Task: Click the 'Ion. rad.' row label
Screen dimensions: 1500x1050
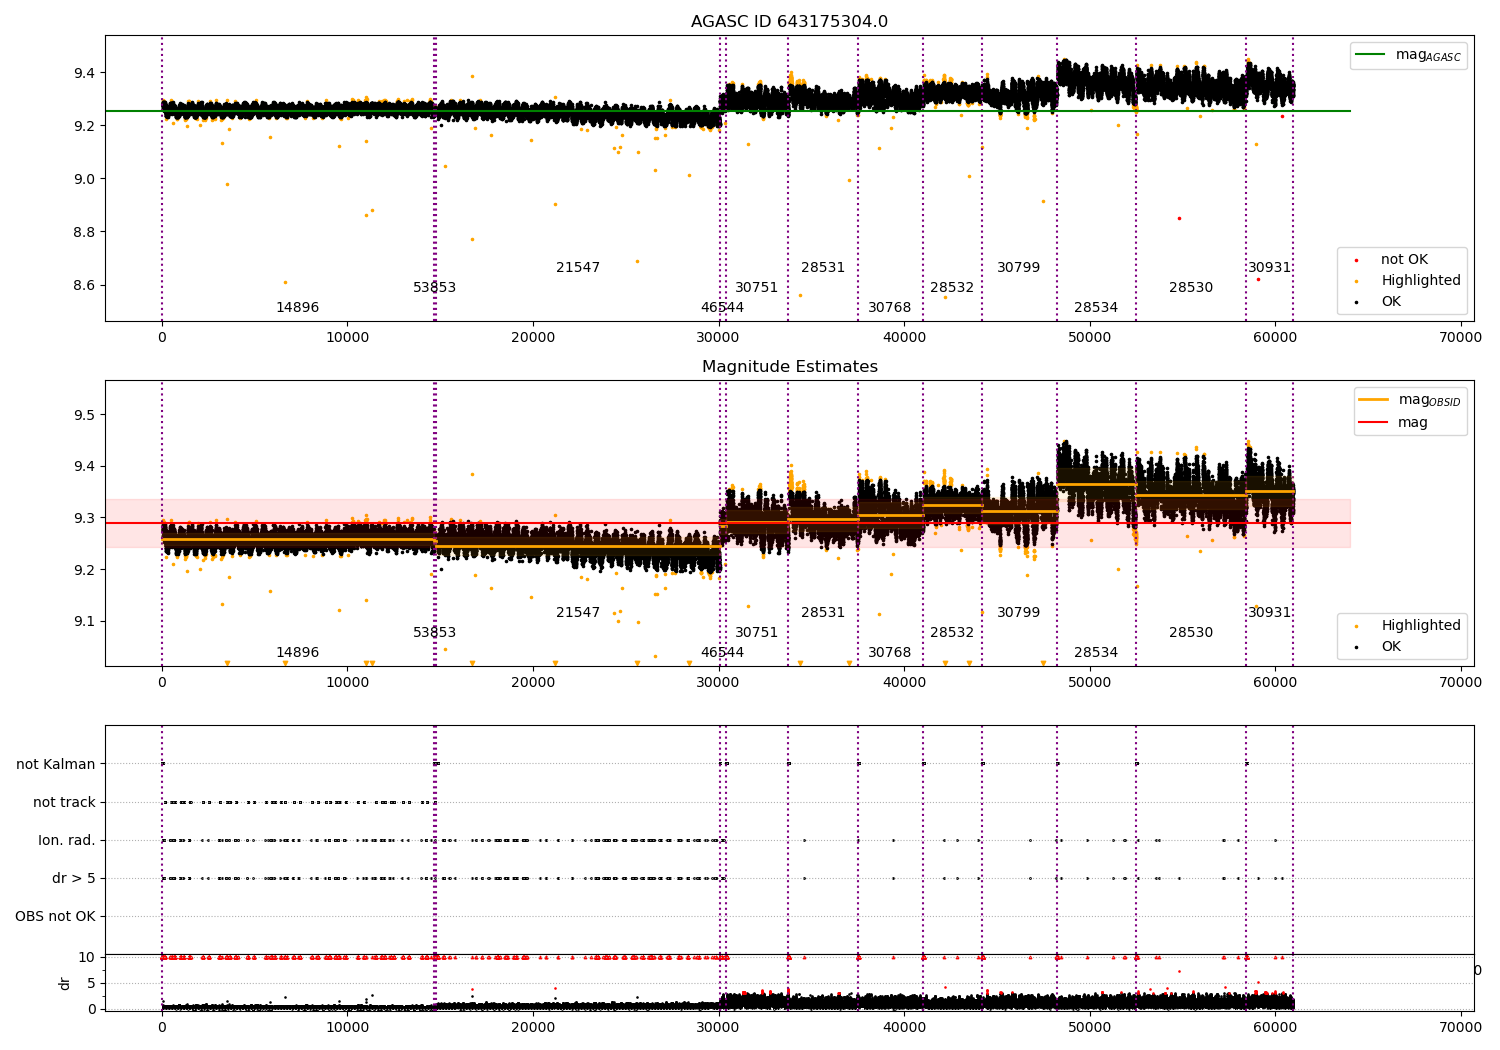Action: pos(67,840)
